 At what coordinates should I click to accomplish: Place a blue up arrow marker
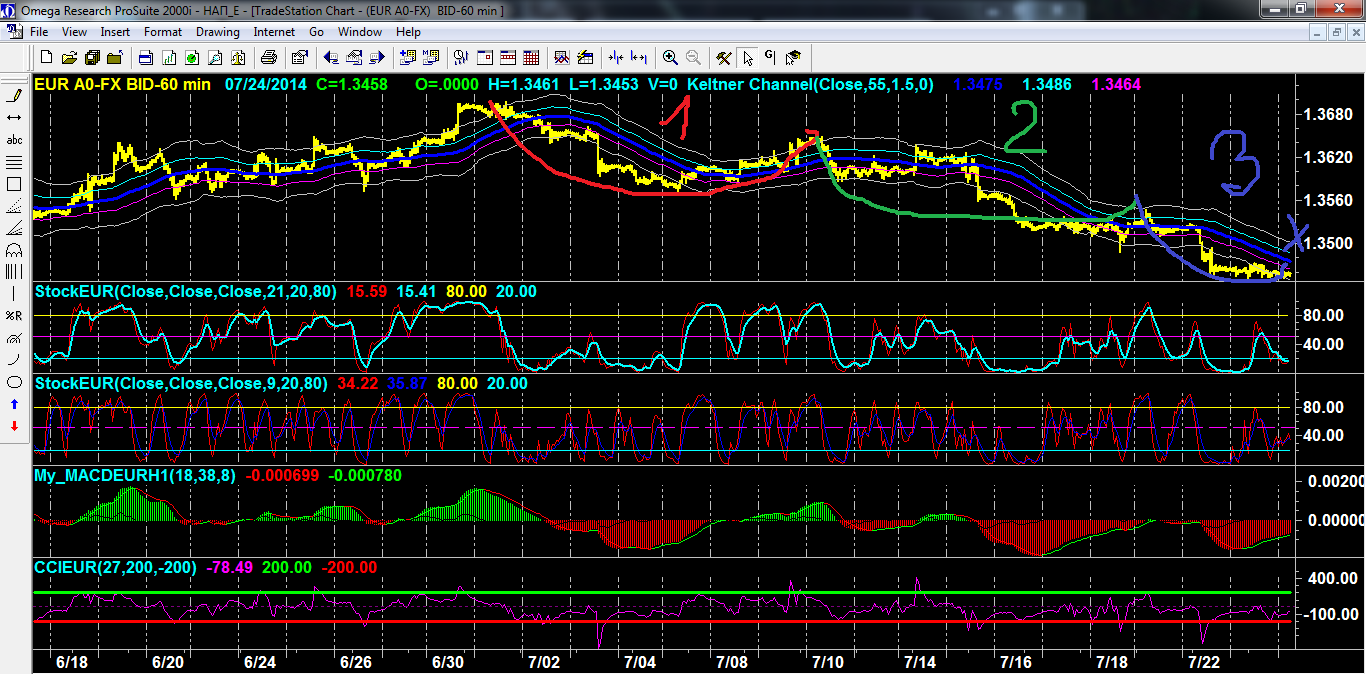tap(15, 404)
